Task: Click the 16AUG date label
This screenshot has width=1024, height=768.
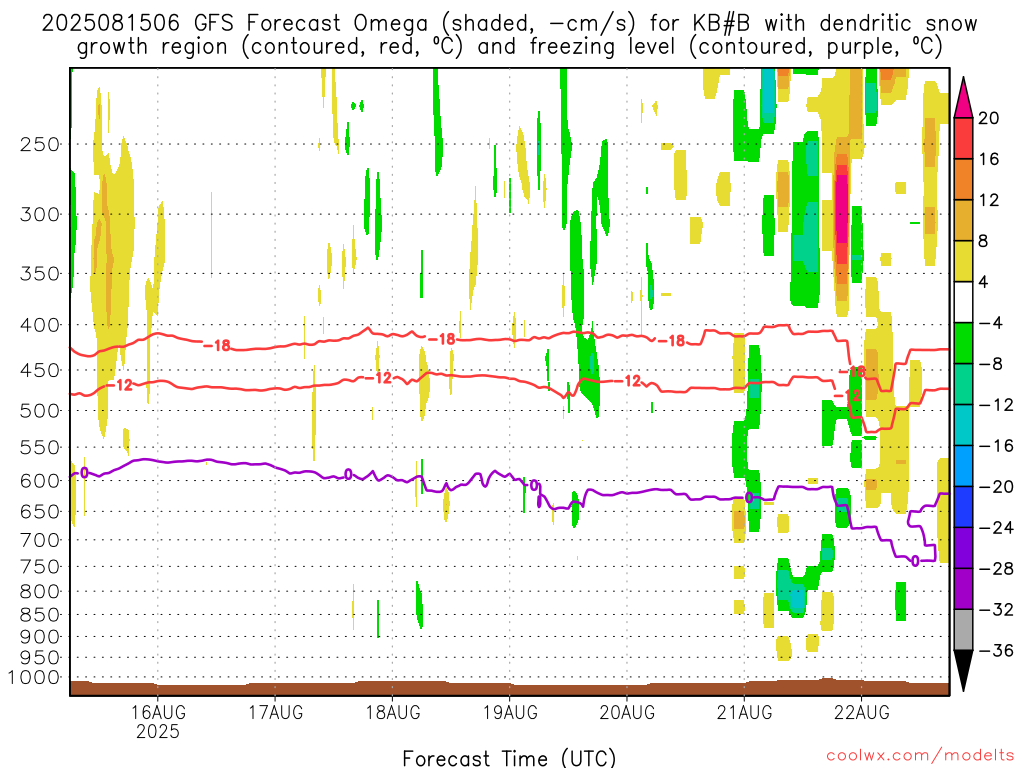Action: point(158,712)
